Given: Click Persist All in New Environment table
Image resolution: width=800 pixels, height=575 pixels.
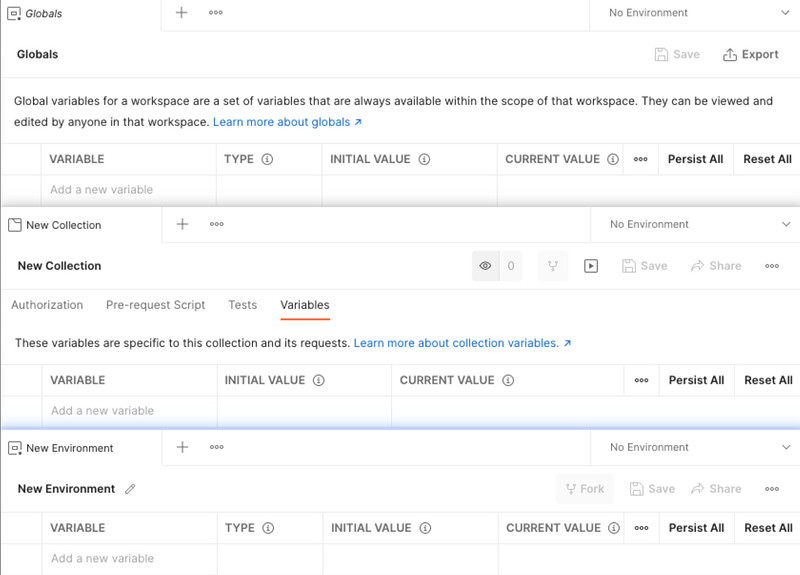Looking at the screenshot, I should 696,528.
